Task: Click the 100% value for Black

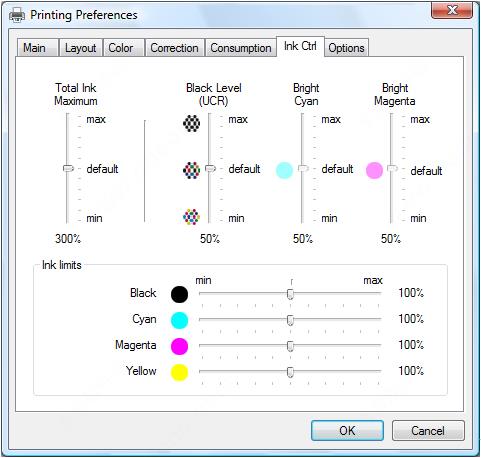Action: (411, 293)
